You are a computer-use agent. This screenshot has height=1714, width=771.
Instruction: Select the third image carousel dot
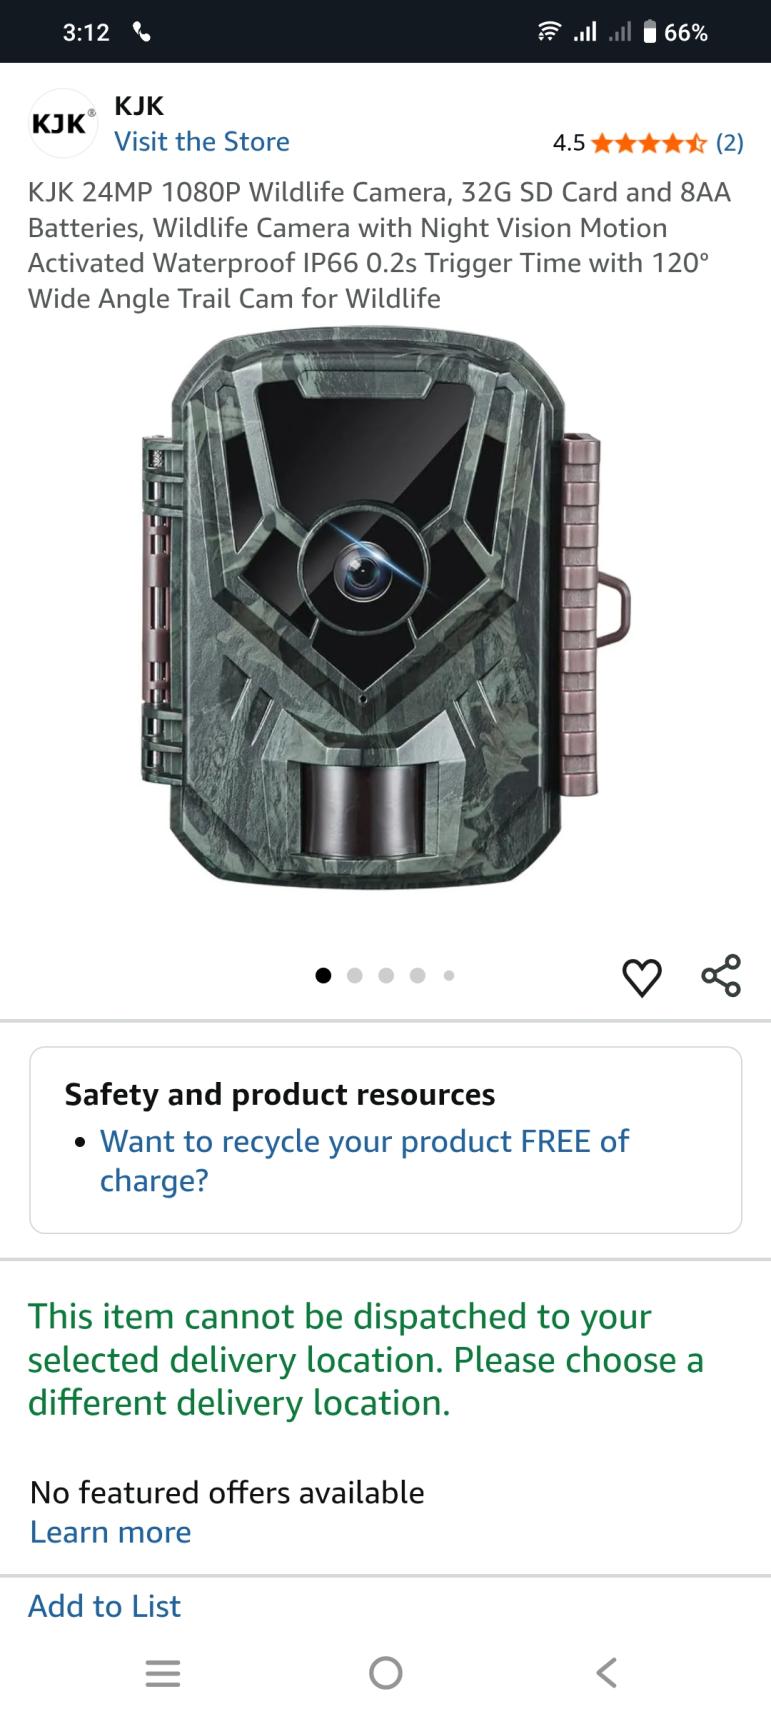(386, 975)
